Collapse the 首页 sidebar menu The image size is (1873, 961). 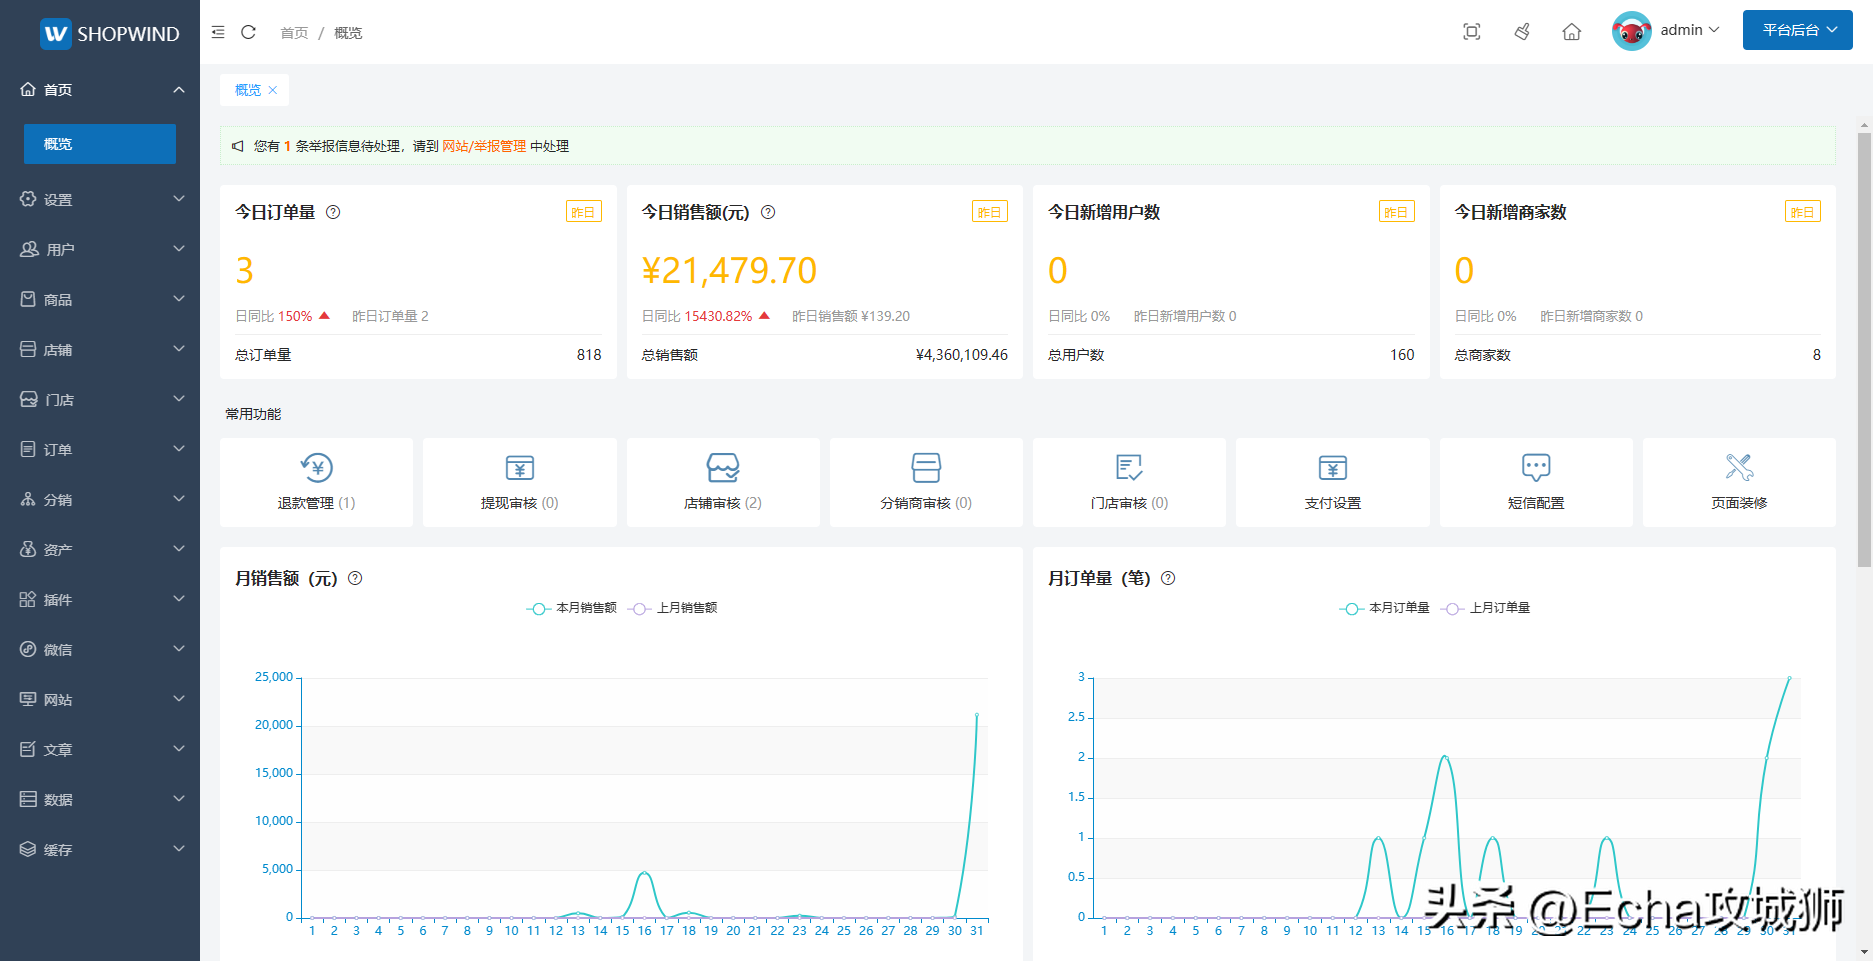coord(100,90)
